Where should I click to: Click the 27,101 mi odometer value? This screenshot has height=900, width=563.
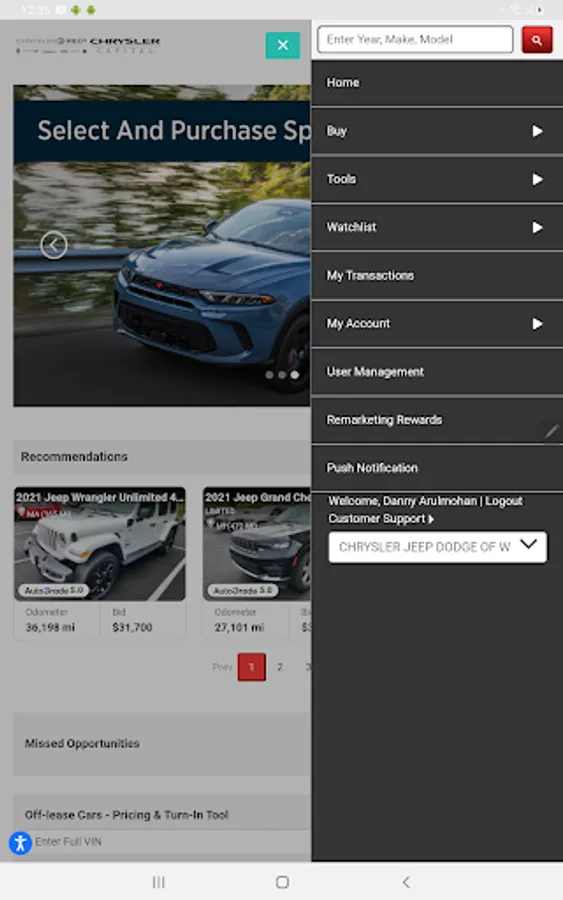tap(239, 627)
